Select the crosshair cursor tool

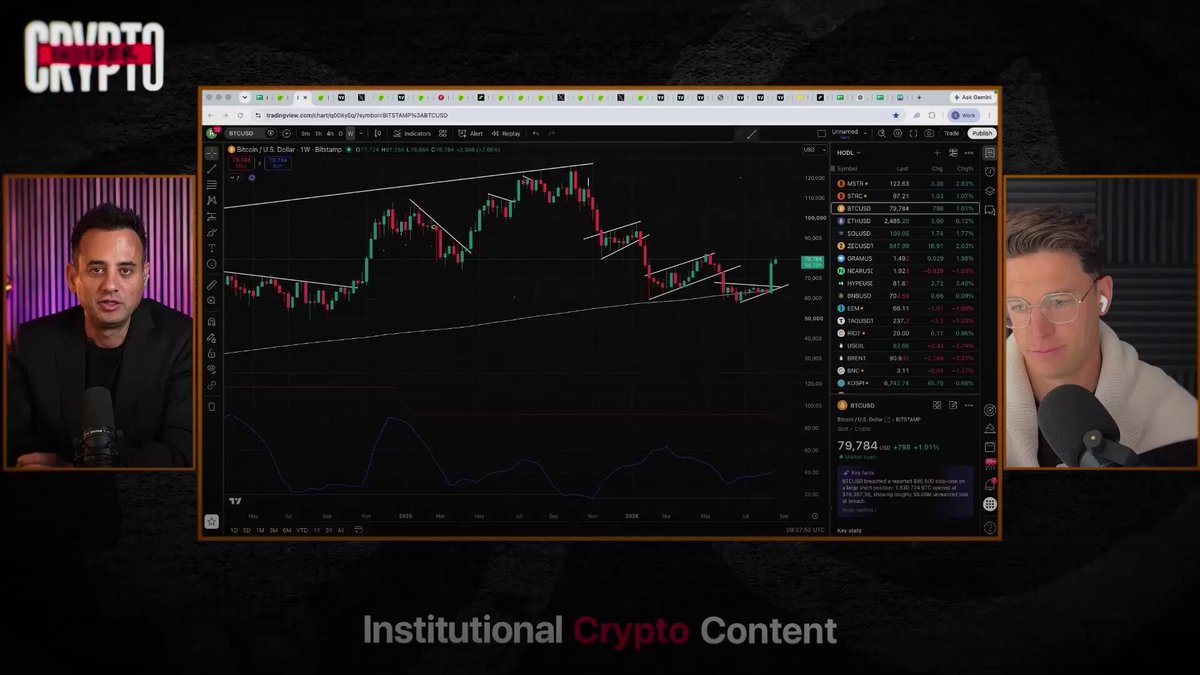[211, 152]
